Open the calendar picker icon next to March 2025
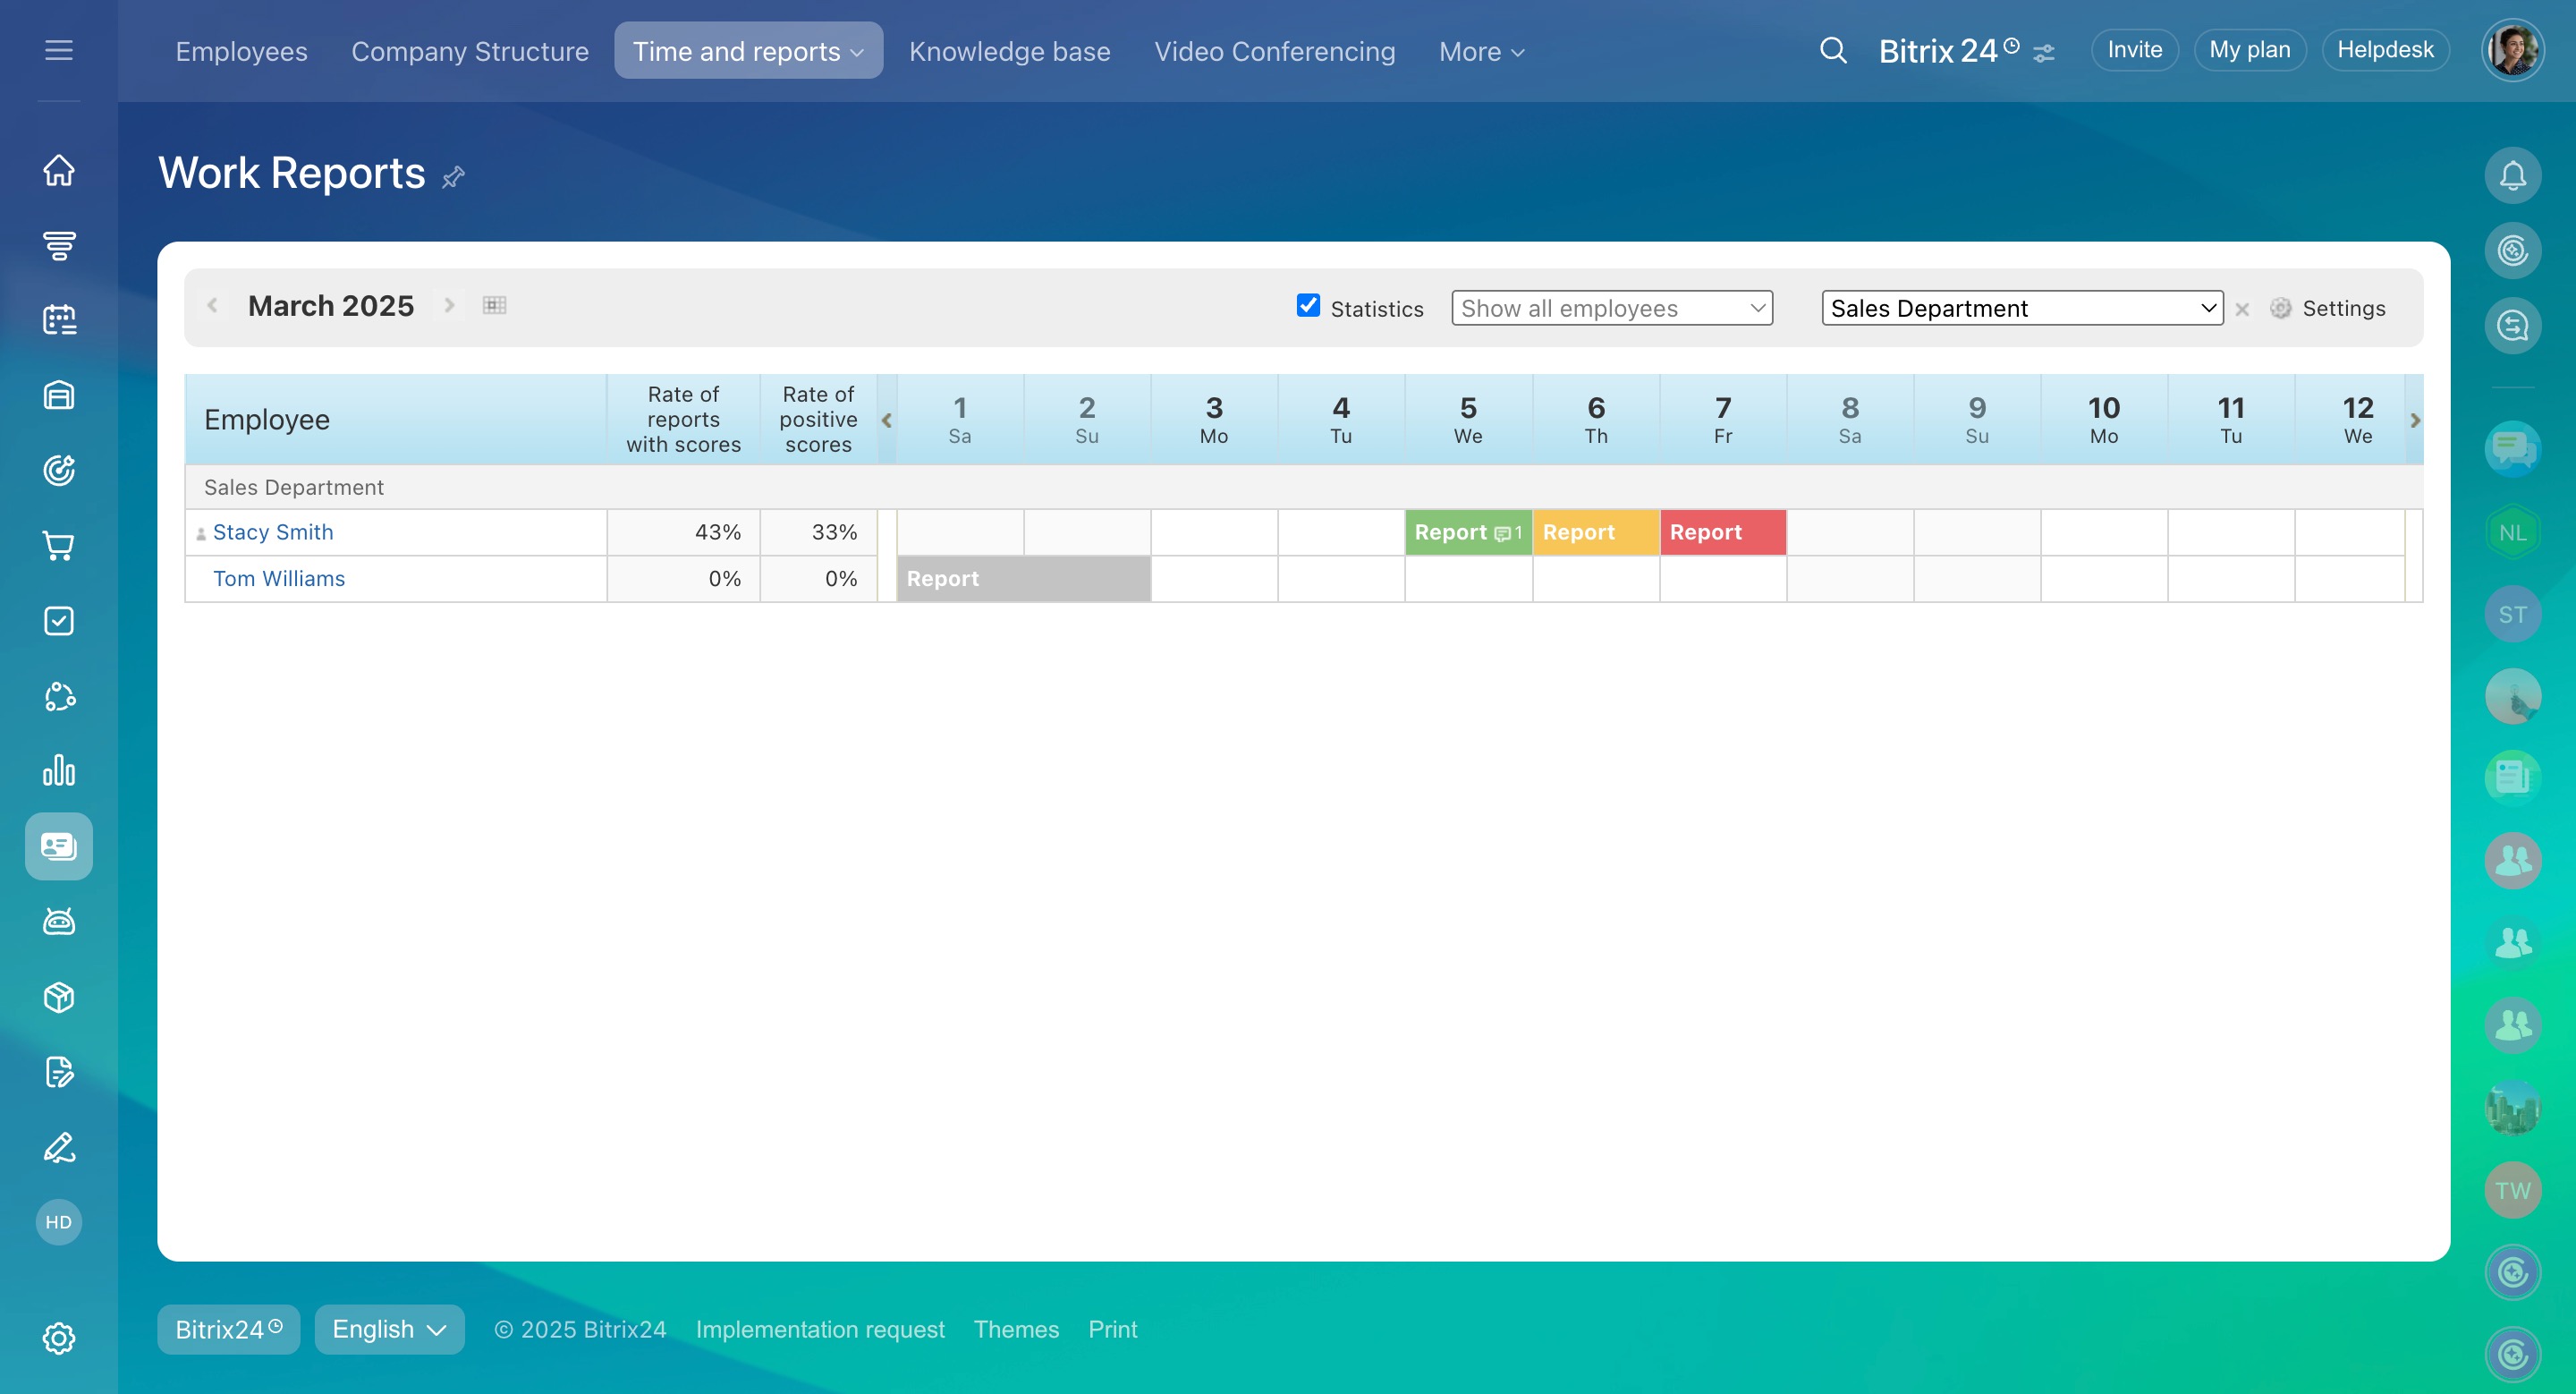This screenshot has width=2576, height=1394. tap(494, 305)
